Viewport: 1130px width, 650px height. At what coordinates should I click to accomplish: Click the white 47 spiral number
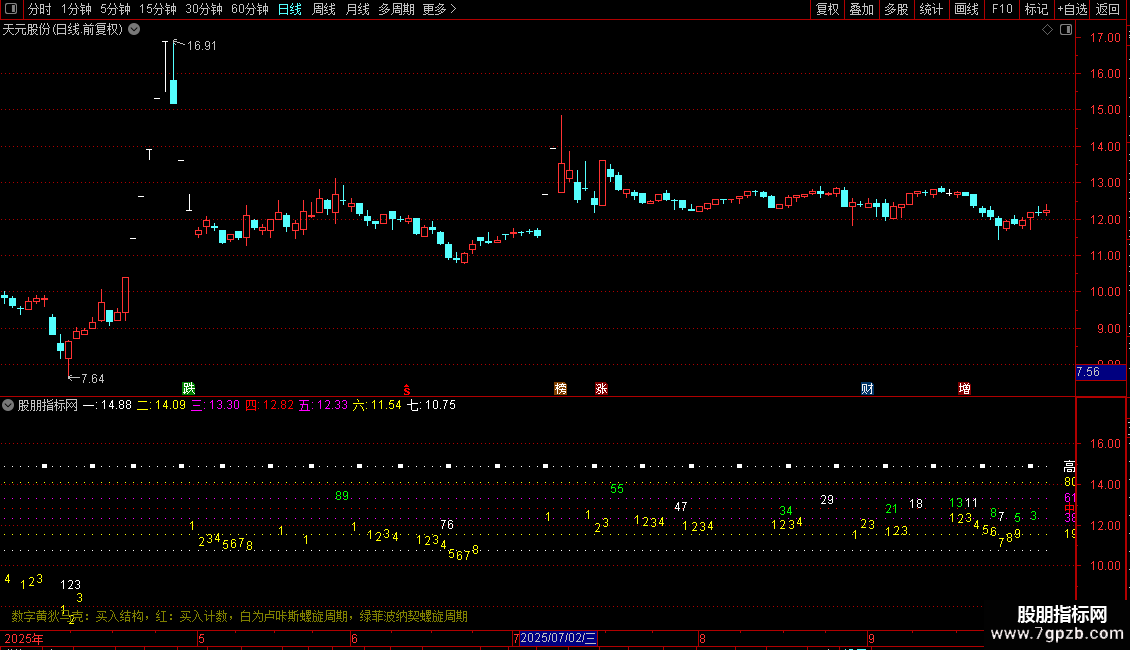point(680,507)
